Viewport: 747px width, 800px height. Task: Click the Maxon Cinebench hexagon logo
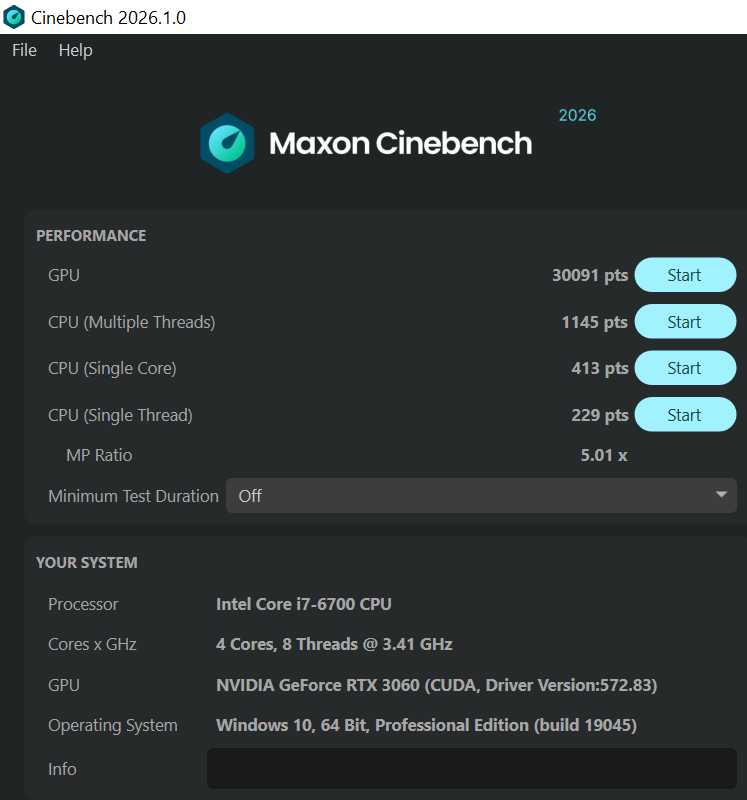point(227,143)
